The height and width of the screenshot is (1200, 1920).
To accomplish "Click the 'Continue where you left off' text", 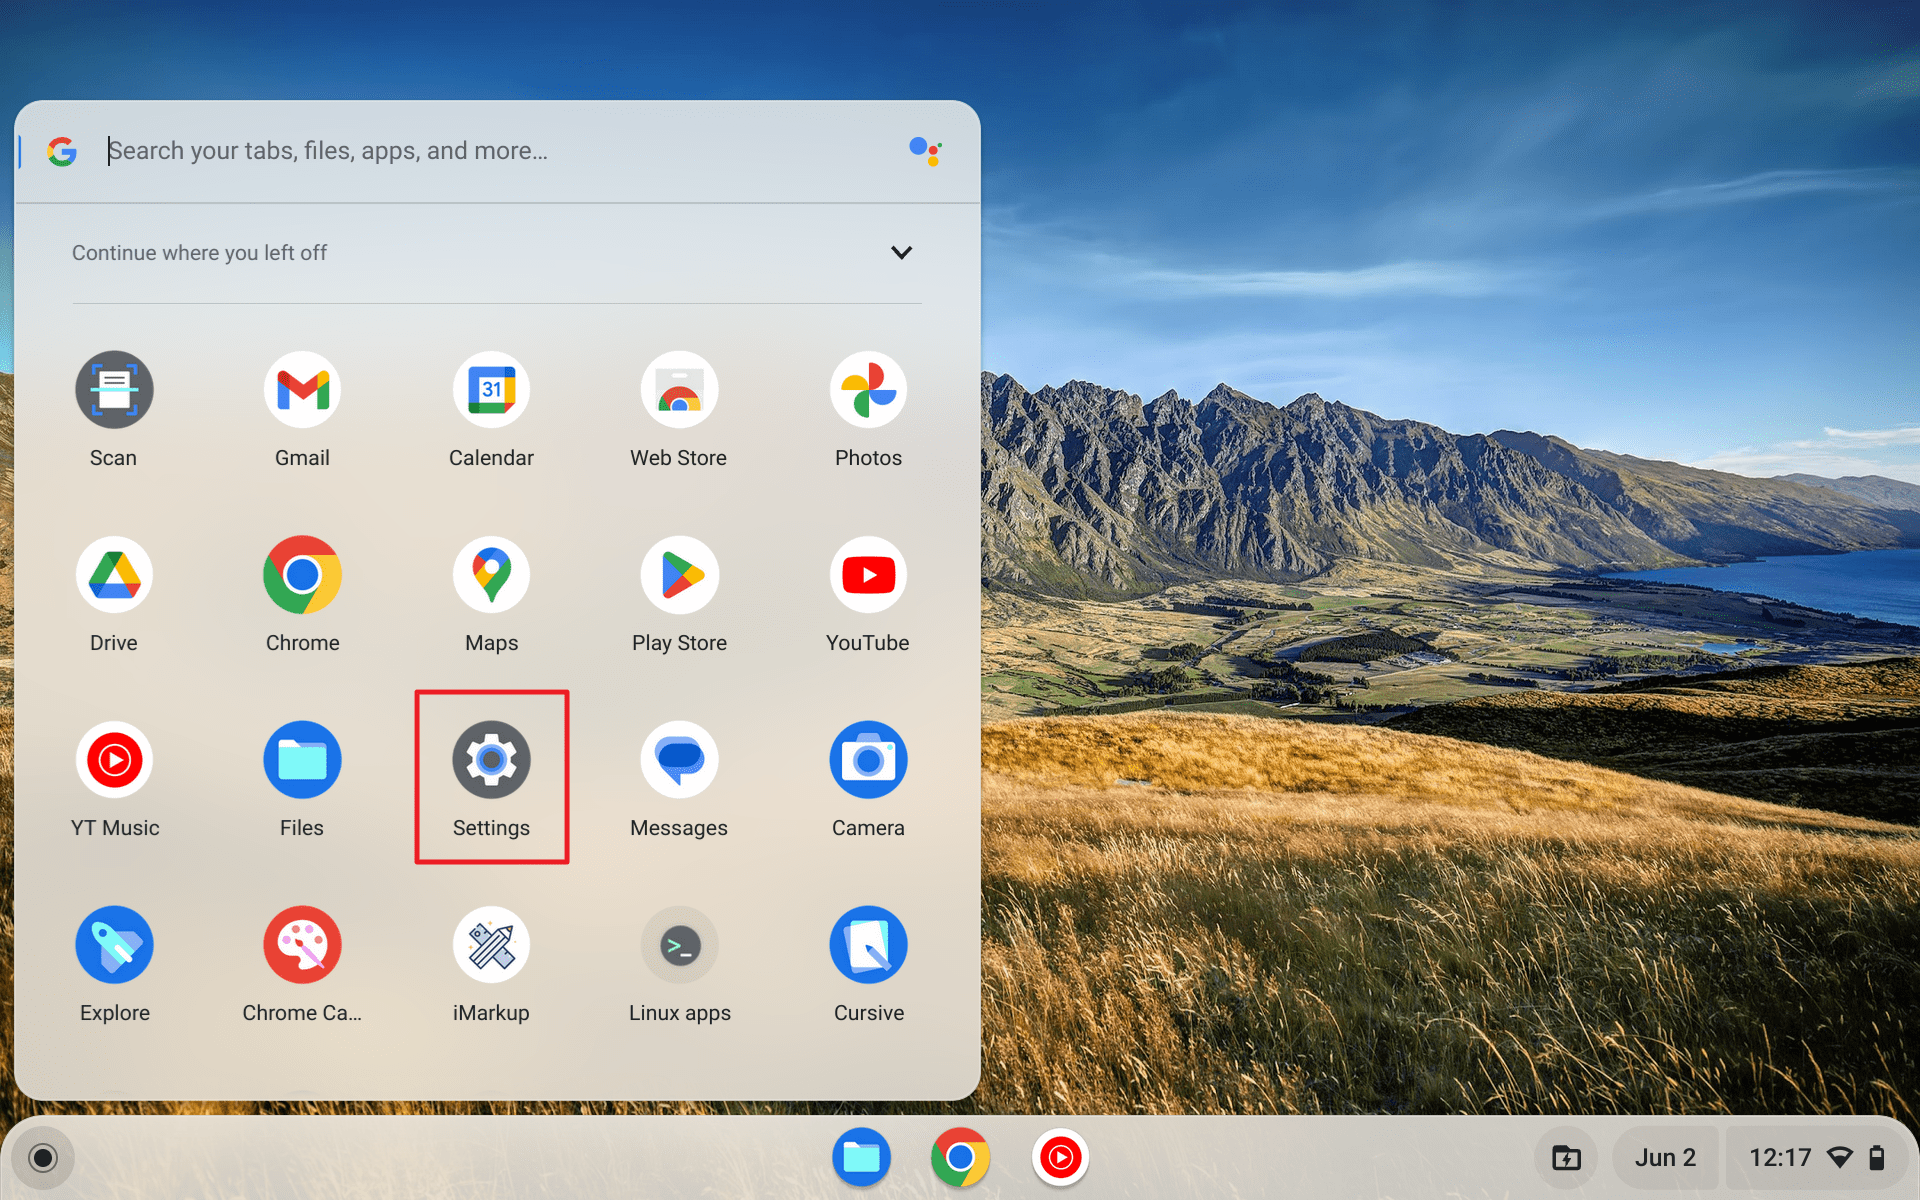I will point(199,253).
